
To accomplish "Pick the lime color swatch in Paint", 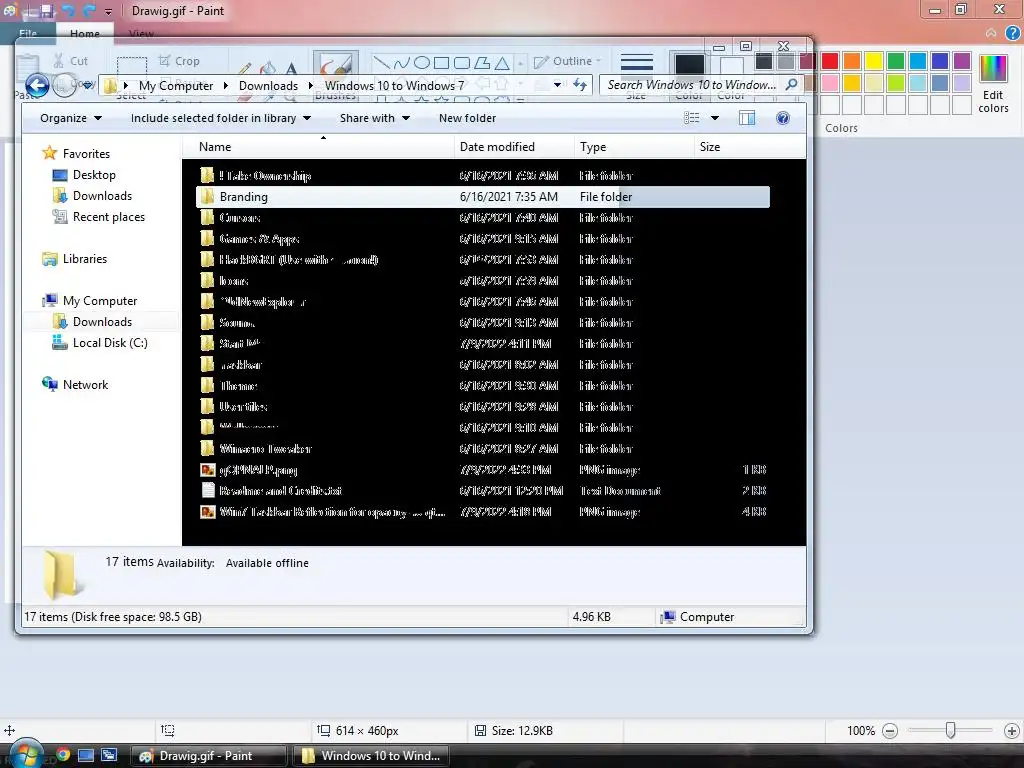I will [896, 83].
